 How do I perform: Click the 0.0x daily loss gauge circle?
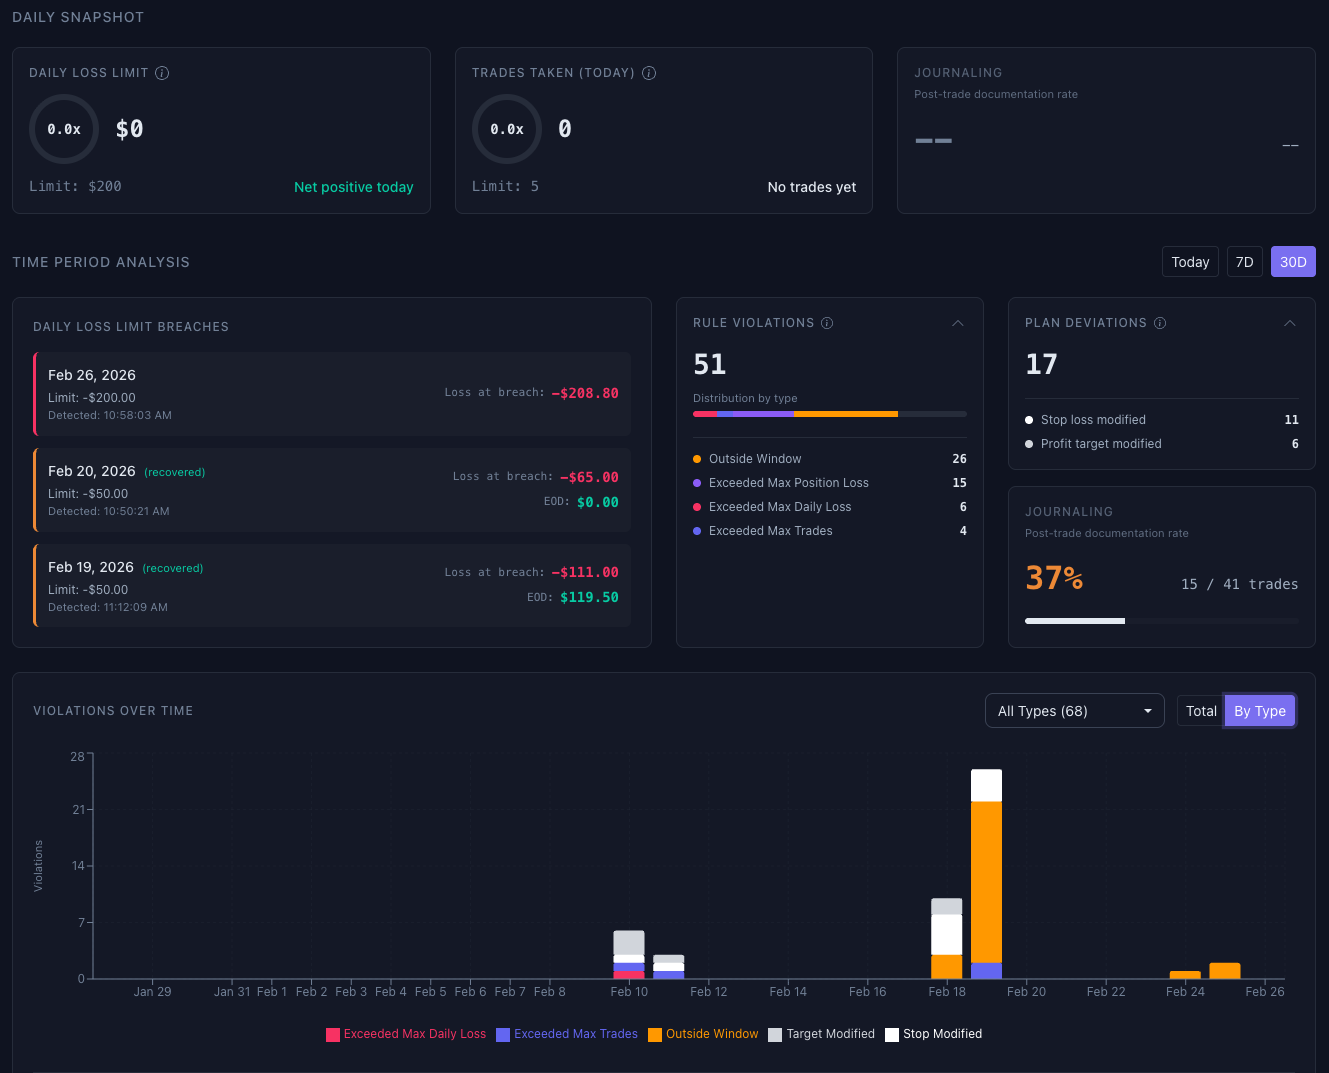point(63,129)
